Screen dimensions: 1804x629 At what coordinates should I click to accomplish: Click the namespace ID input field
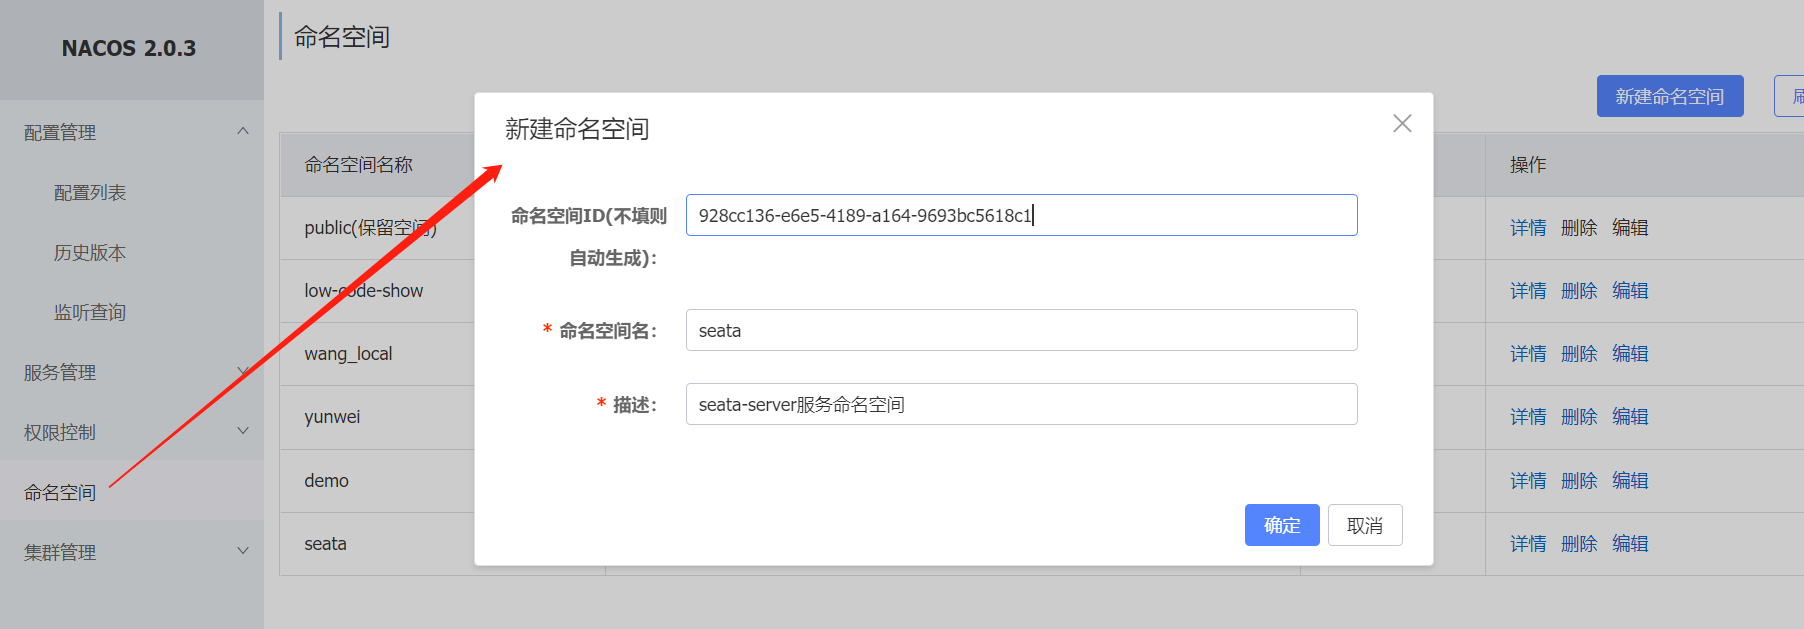[x=1020, y=215]
